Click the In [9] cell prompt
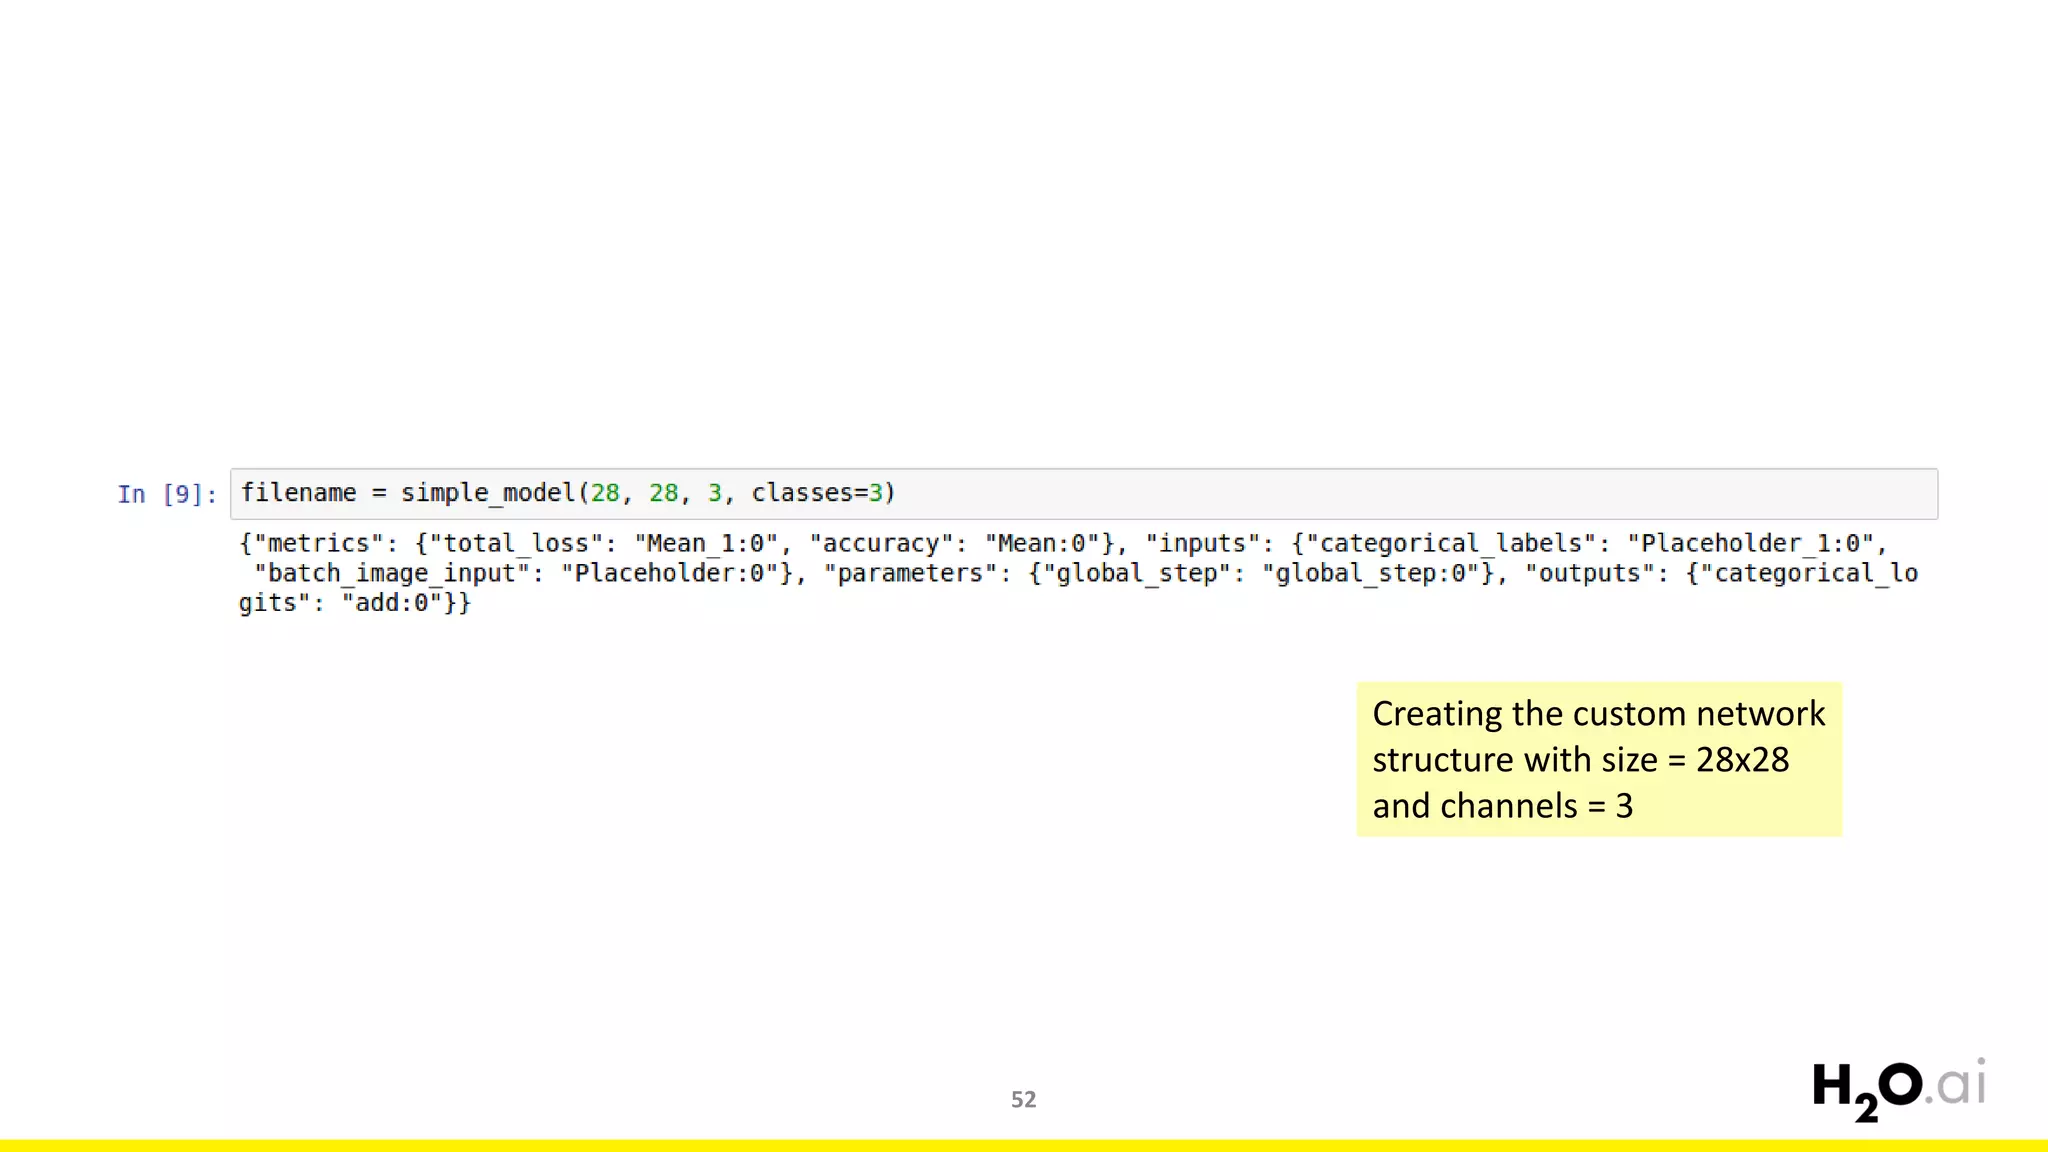2048x1152 pixels. tap(166, 494)
